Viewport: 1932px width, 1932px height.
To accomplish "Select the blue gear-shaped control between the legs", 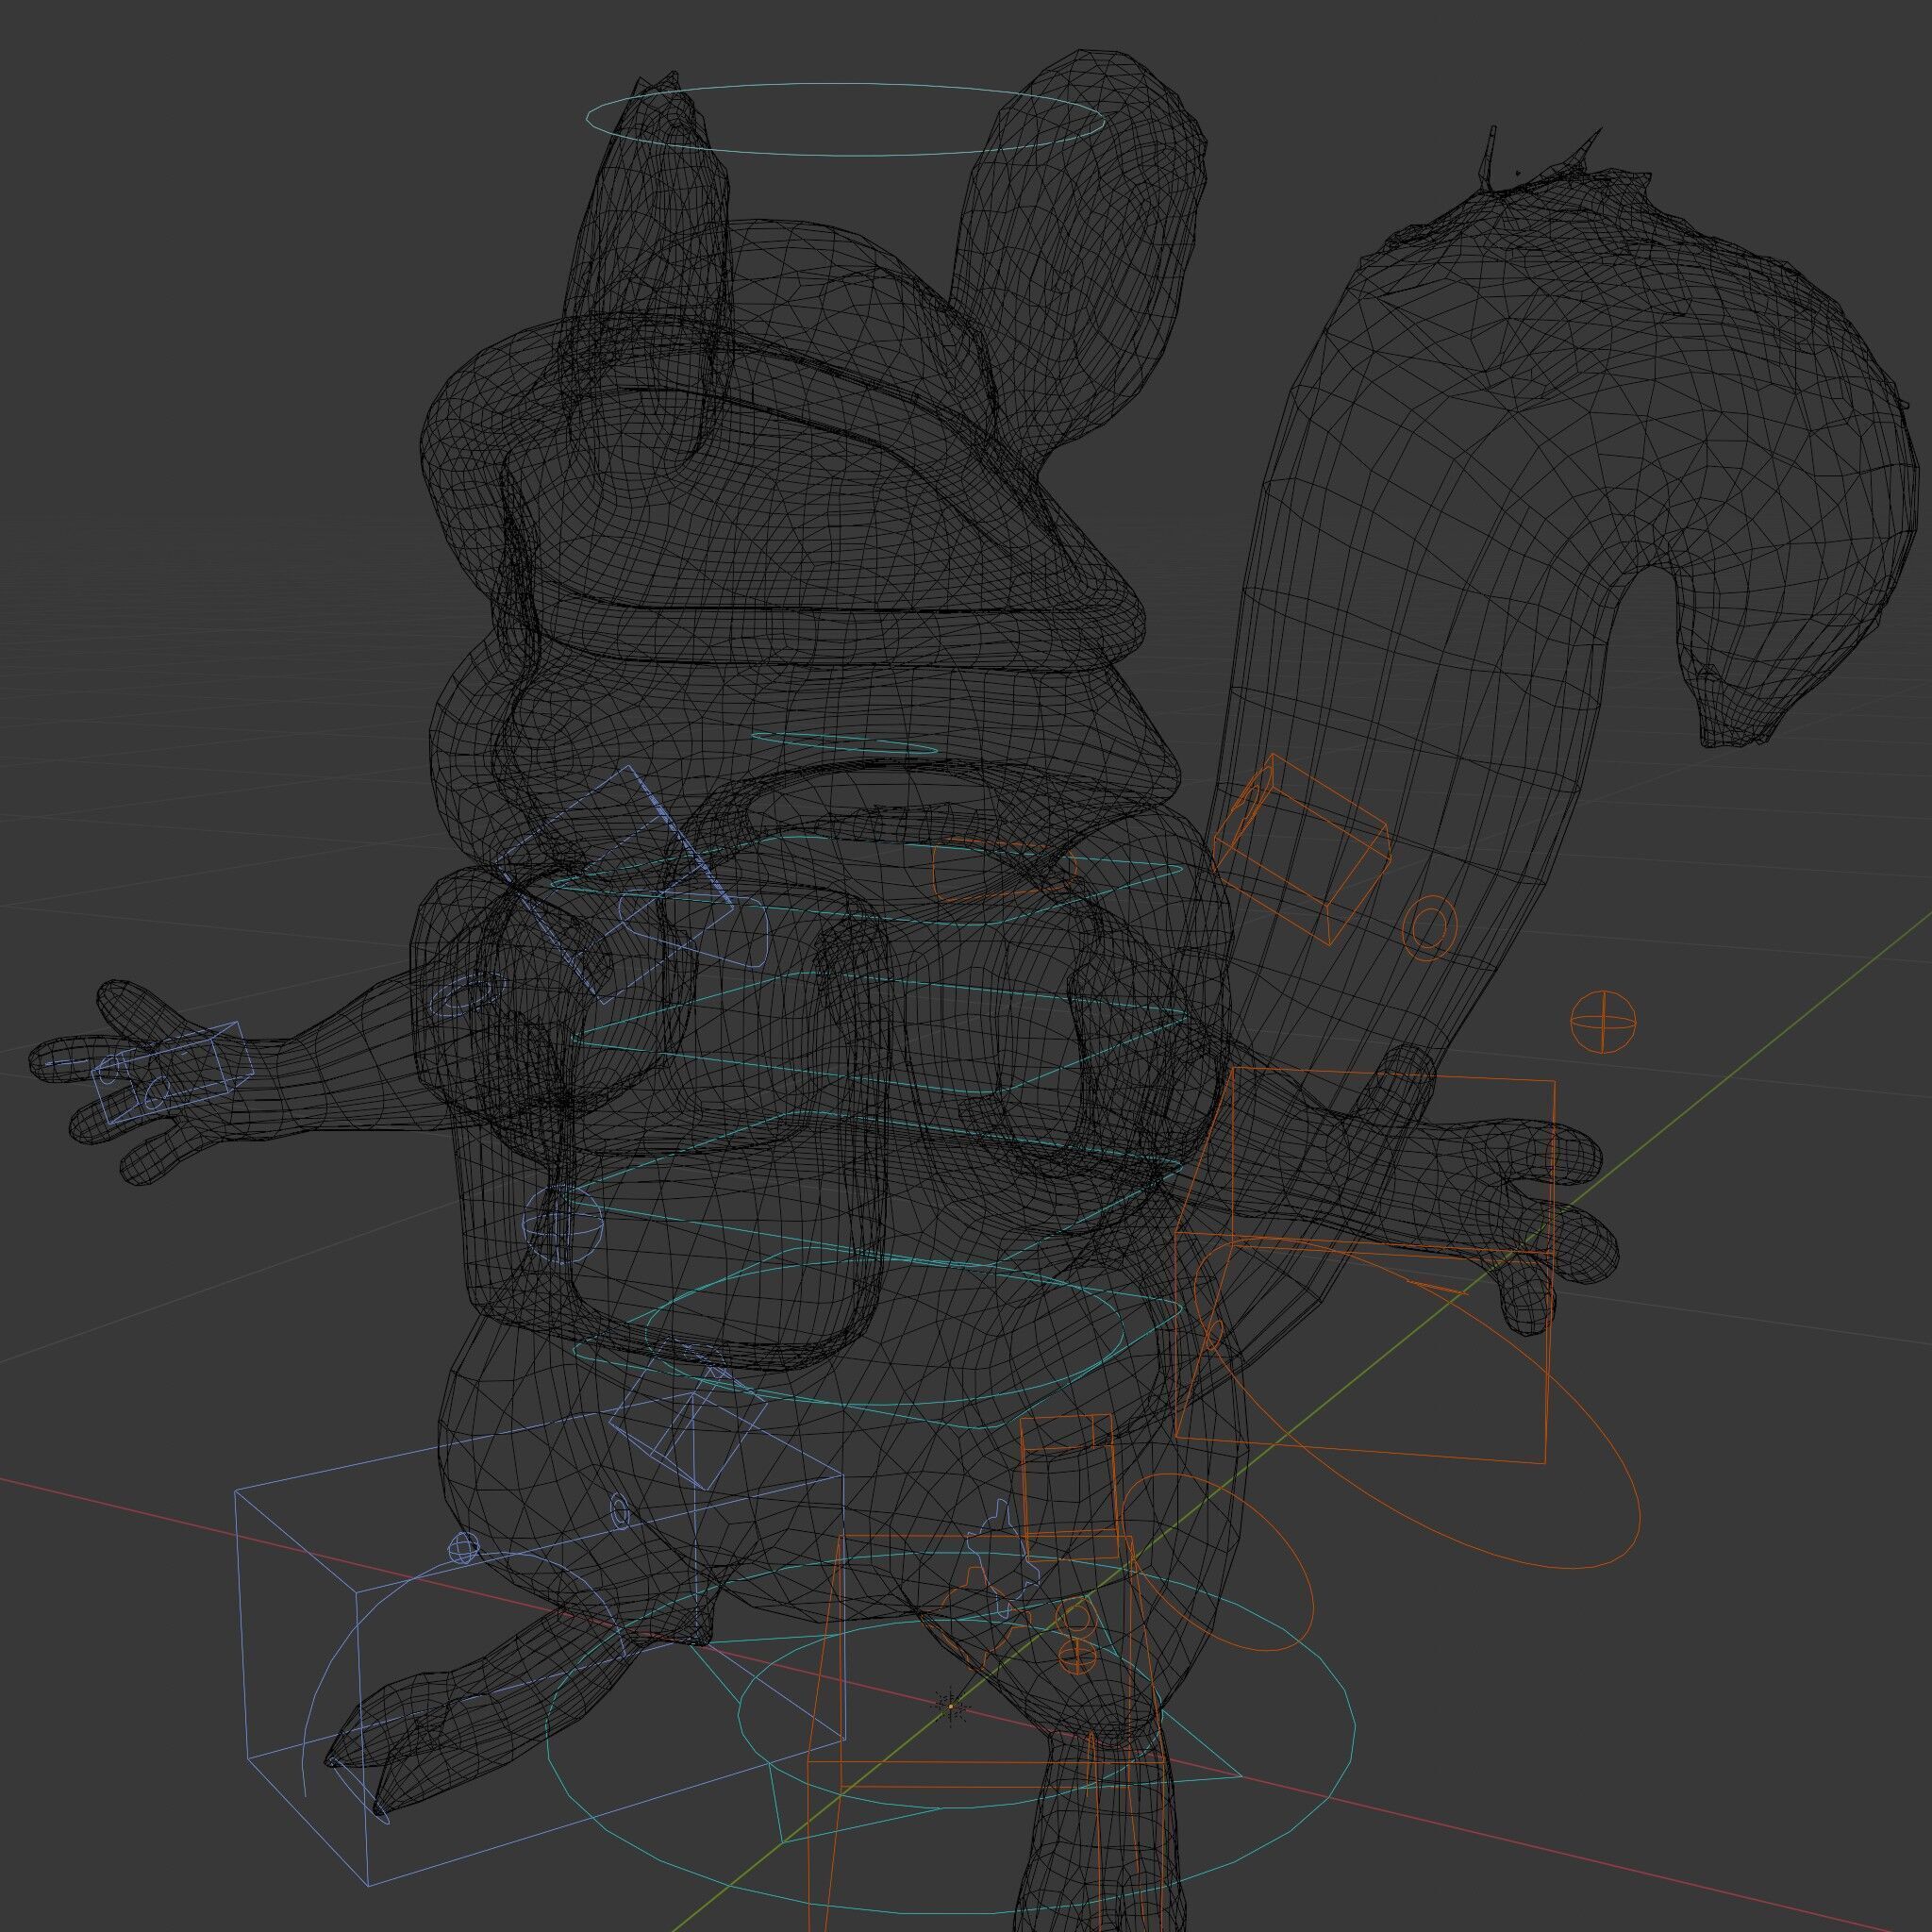I will point(1003,1559).
